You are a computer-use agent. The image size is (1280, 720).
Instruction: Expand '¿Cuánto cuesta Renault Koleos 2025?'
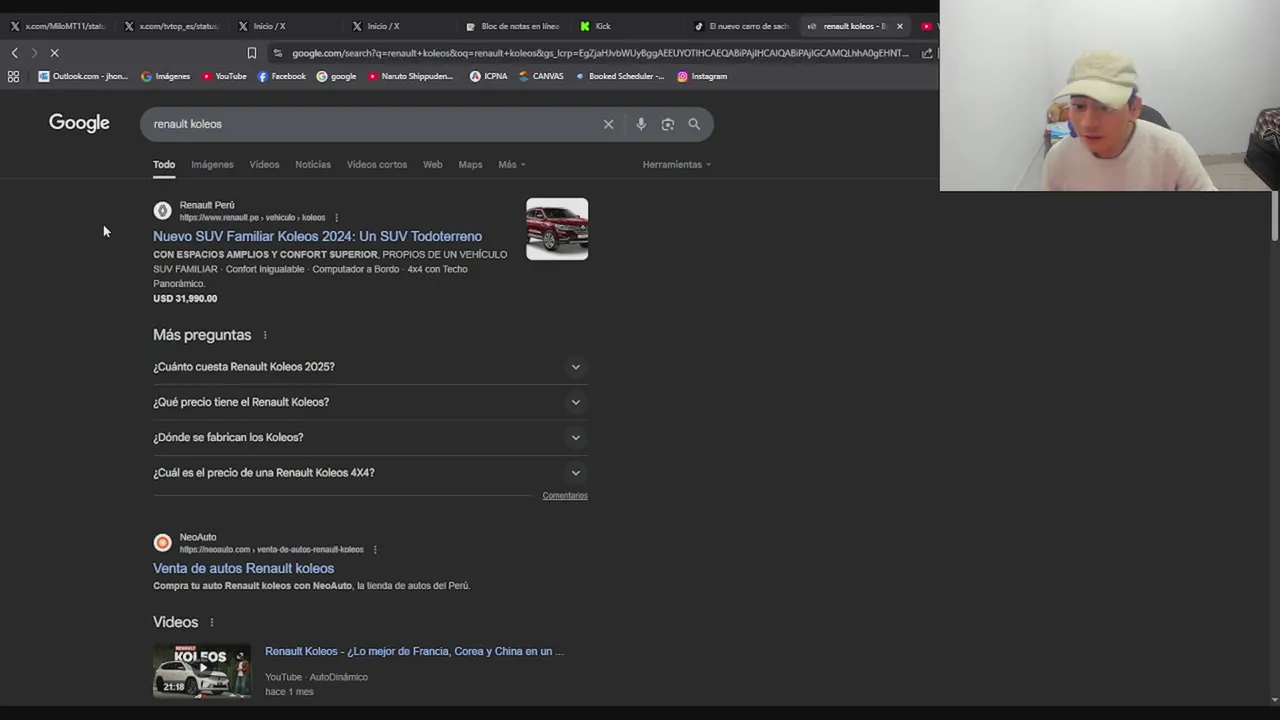pyautogui.click(x=370, y=367)
